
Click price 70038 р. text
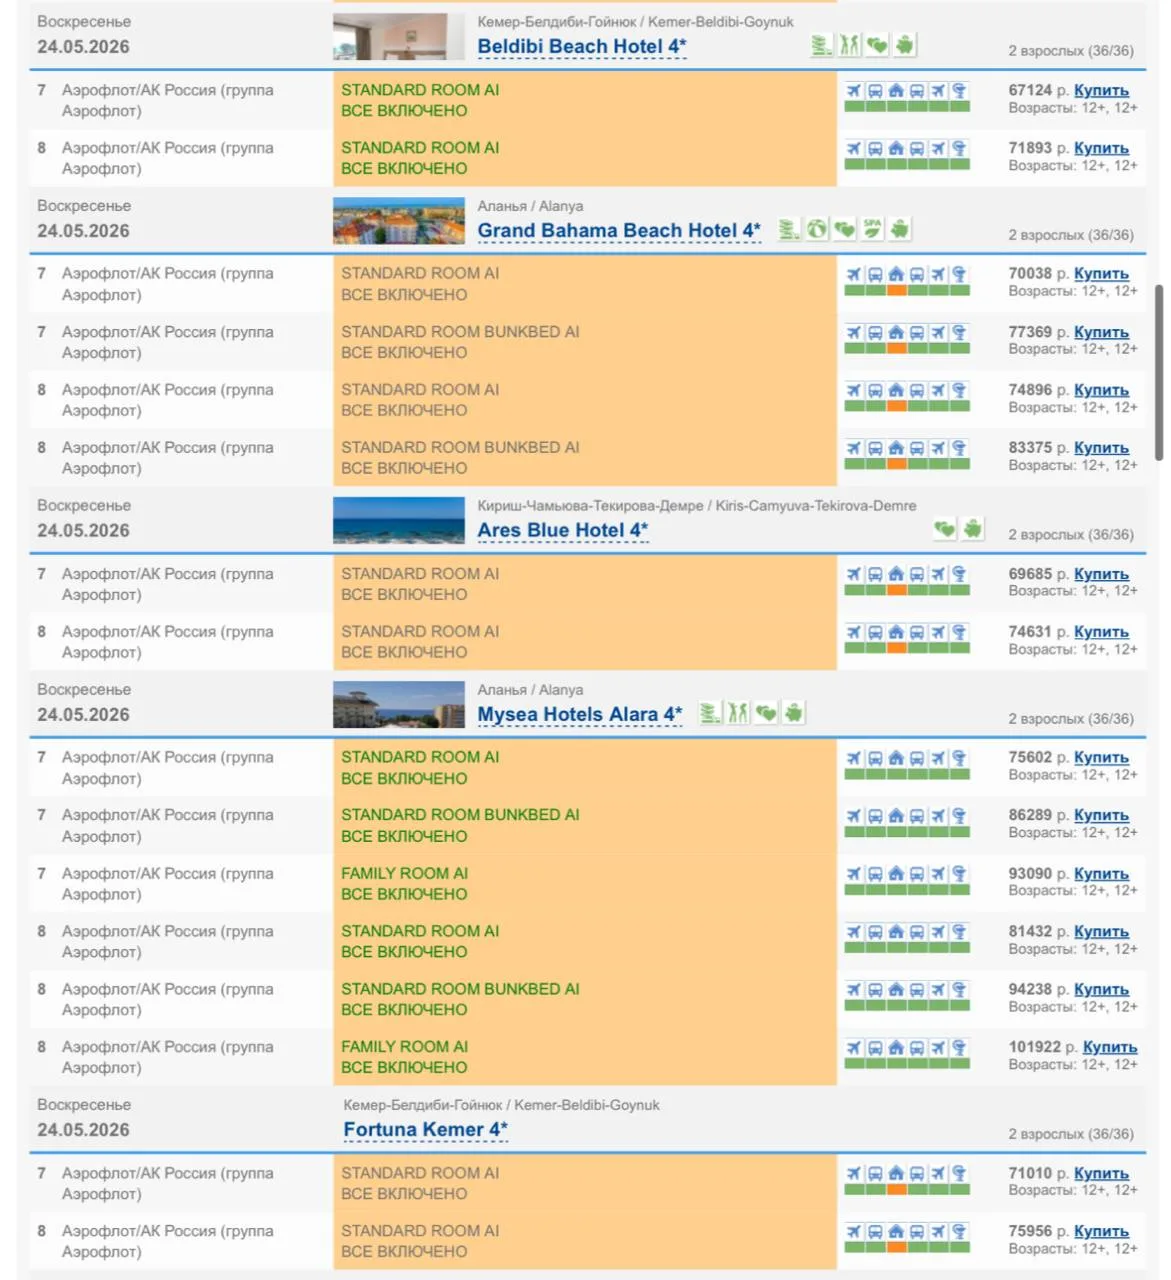(x=1038, y=274)
